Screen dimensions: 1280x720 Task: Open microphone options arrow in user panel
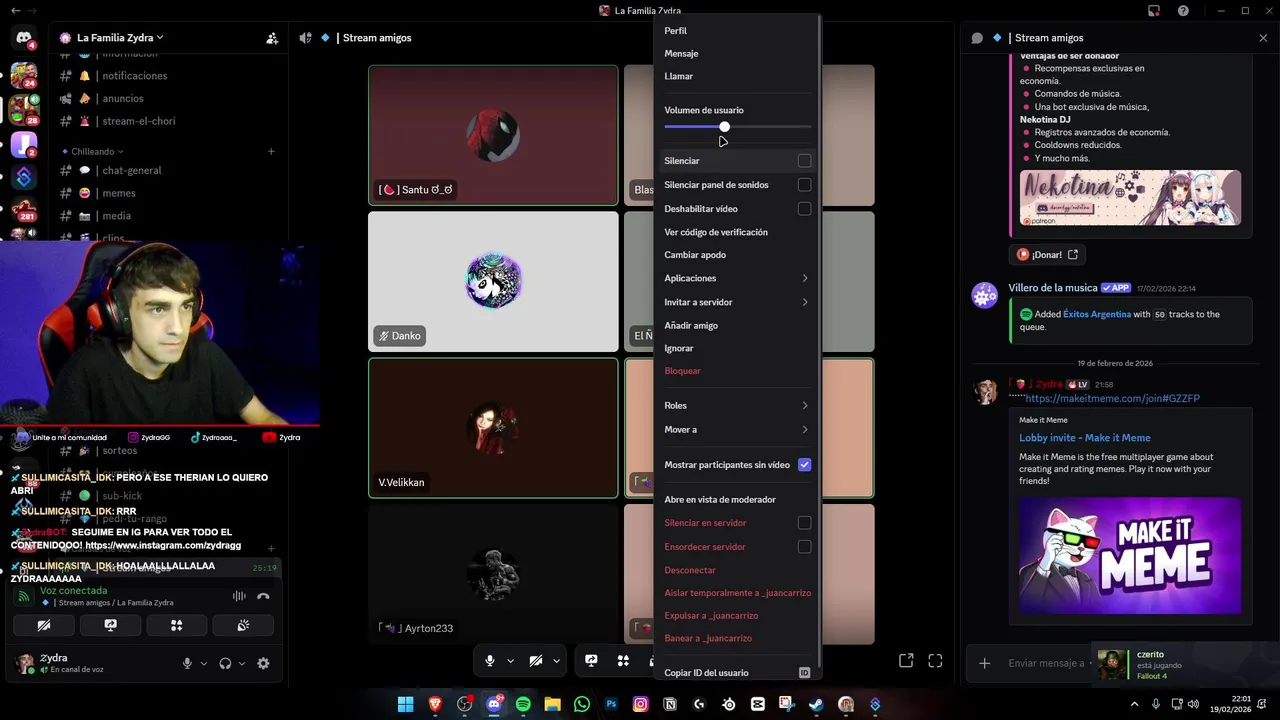tap(204, 663)
